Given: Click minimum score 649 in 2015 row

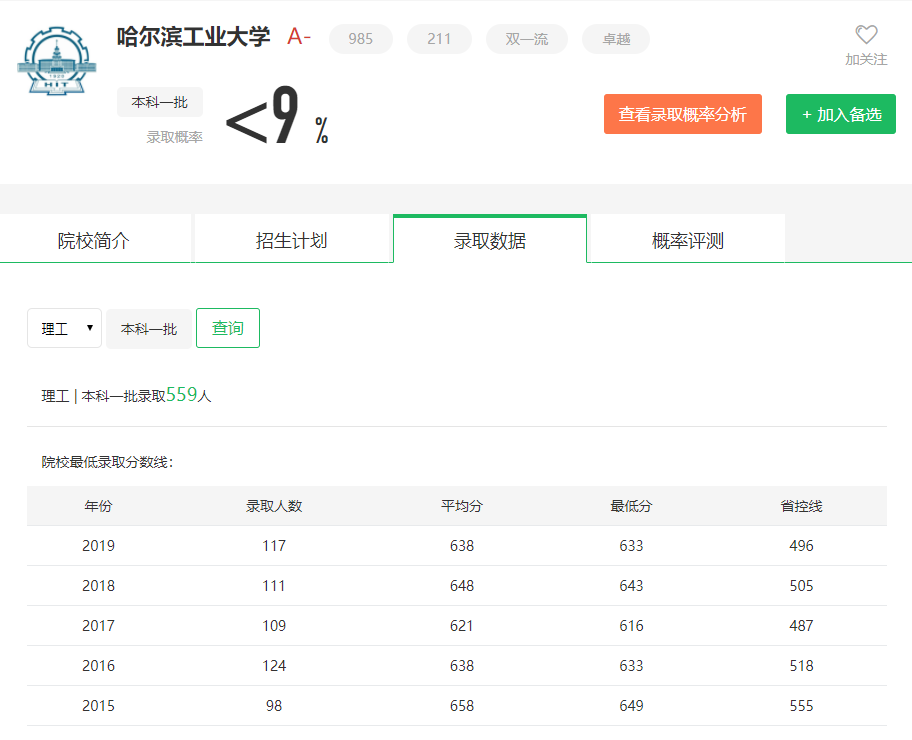Looking at the screenshot, I should 631,706.
